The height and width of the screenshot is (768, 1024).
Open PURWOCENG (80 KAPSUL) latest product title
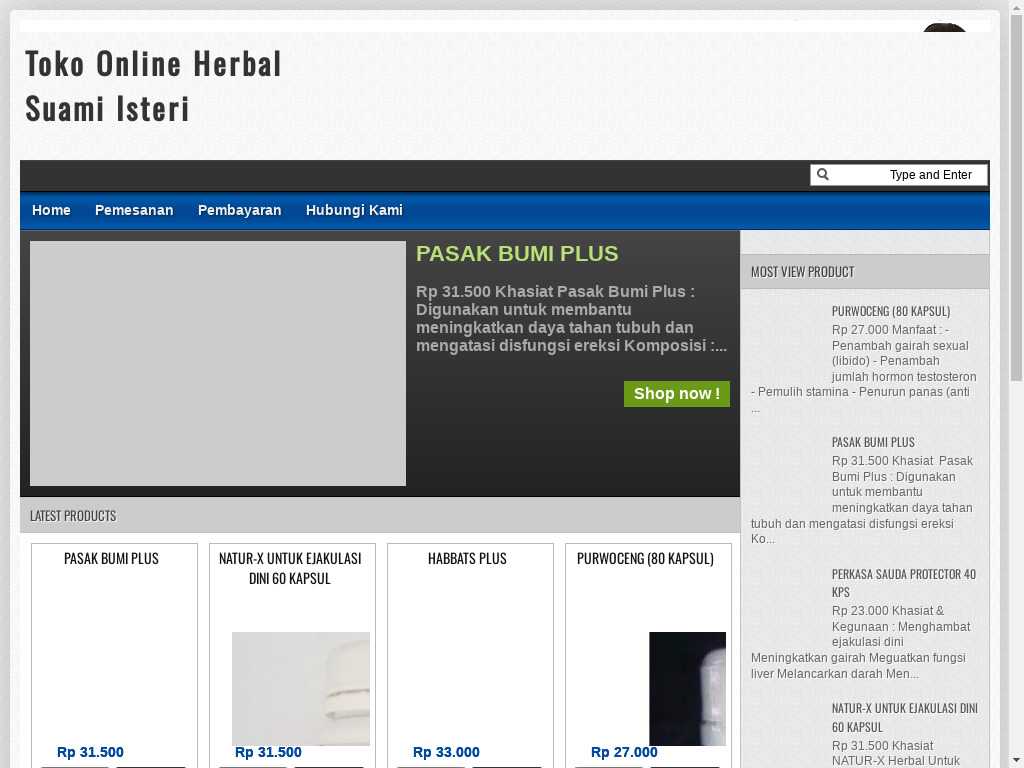click(645, 559)
